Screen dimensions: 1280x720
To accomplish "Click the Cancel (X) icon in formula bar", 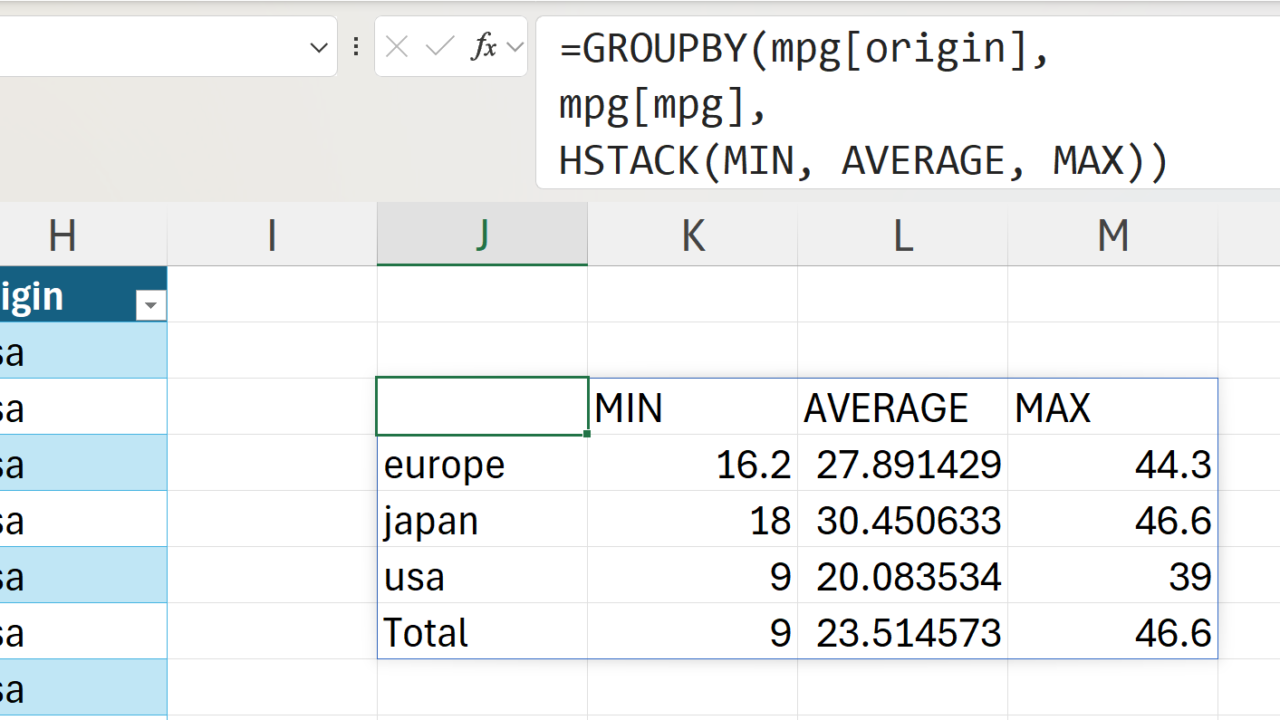I will click(397, 47).
